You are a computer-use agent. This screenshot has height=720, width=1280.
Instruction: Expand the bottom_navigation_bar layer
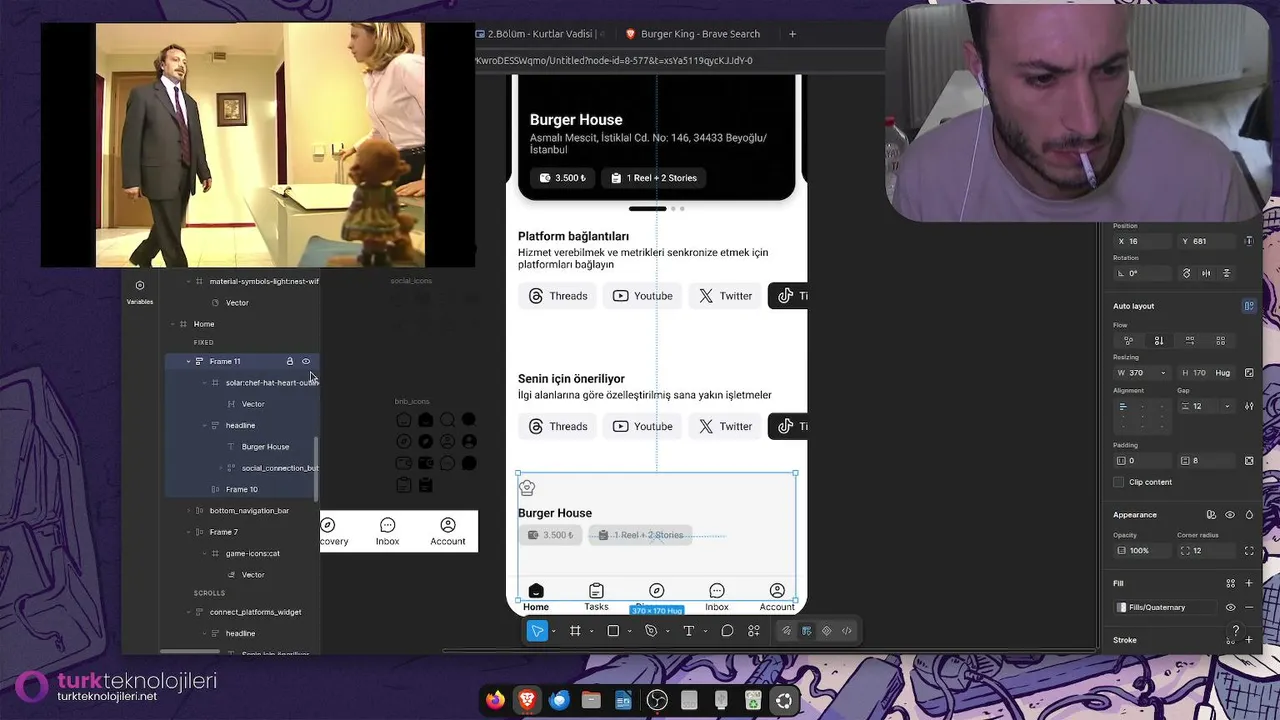(188, 511)
